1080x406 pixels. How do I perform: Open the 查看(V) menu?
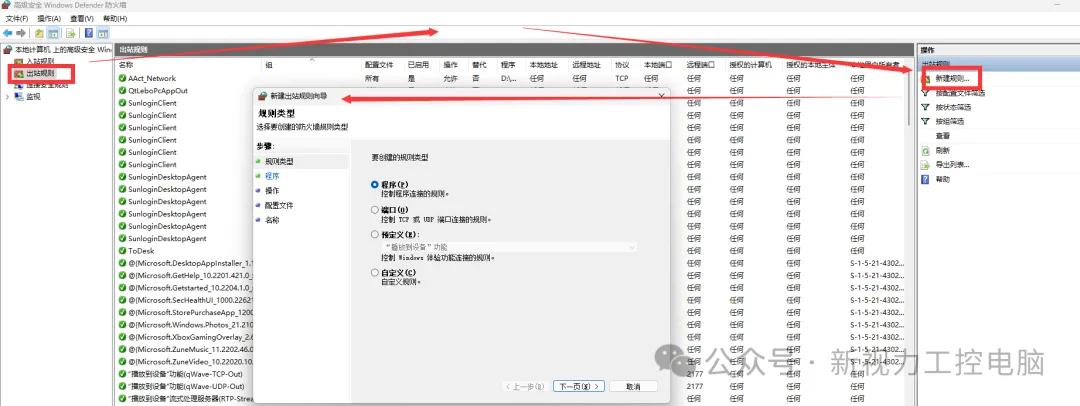[81, 18]
